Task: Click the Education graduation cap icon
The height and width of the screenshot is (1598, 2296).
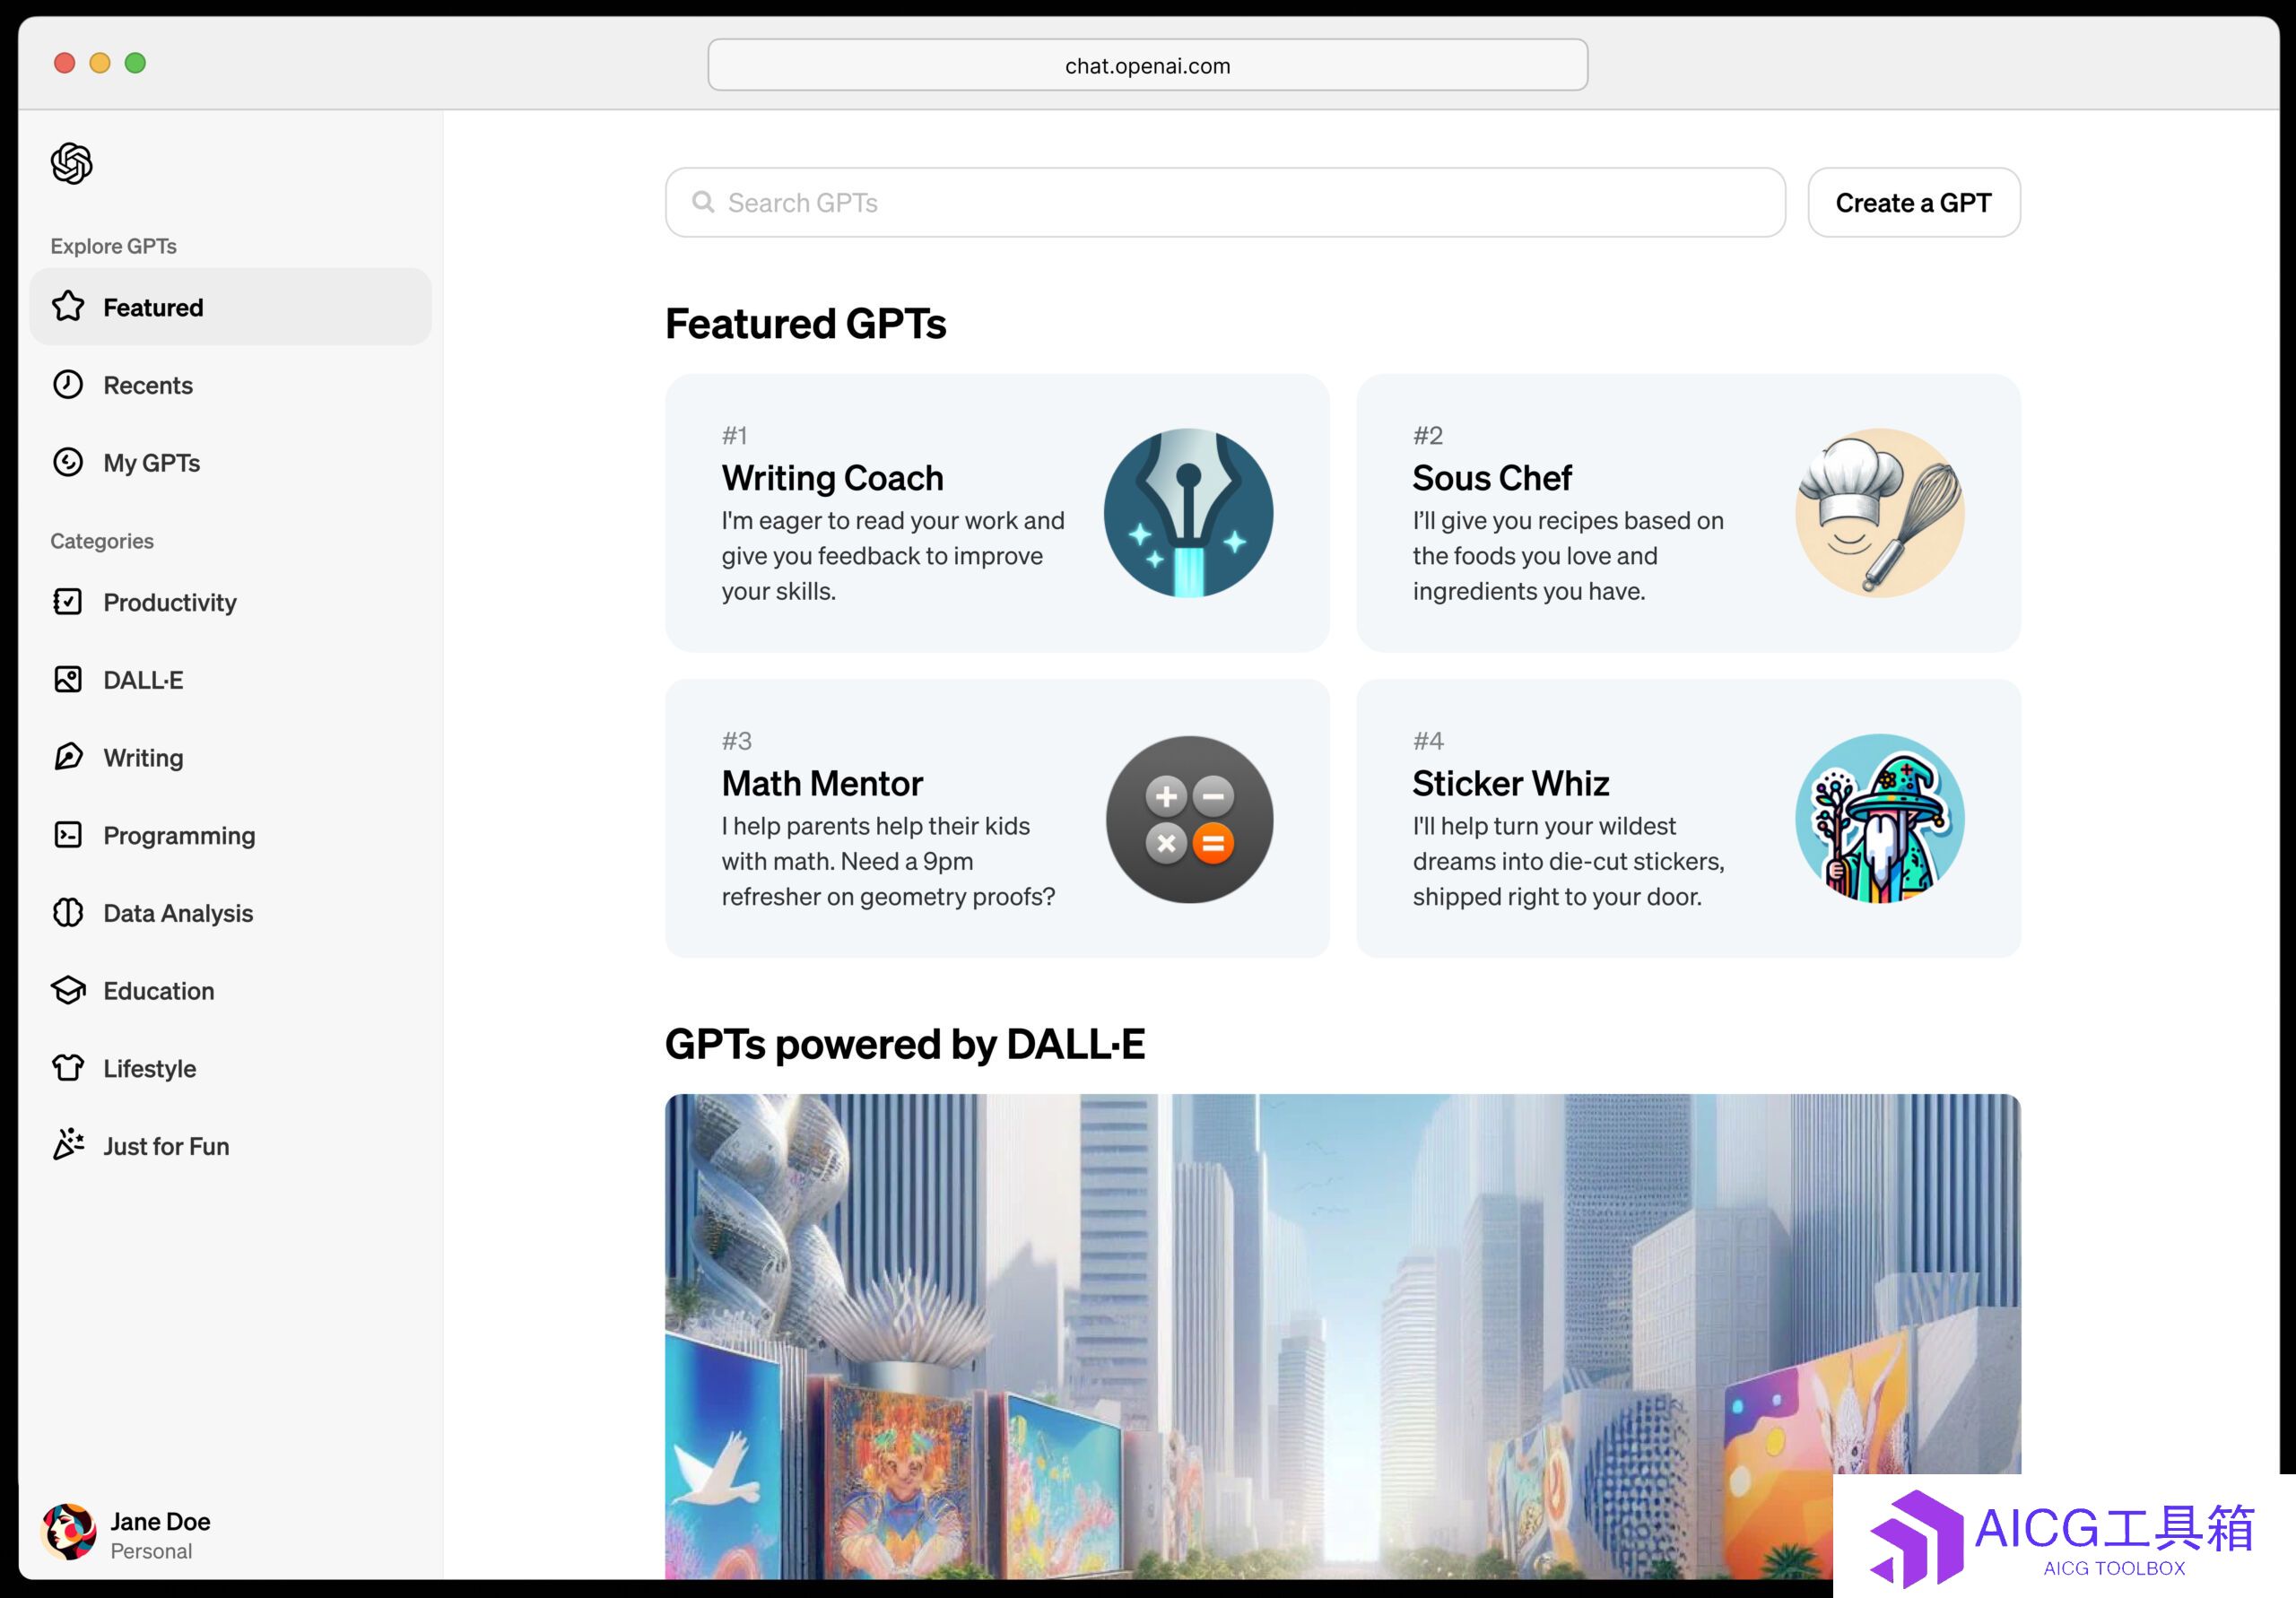Action: [x=68, y=990]
